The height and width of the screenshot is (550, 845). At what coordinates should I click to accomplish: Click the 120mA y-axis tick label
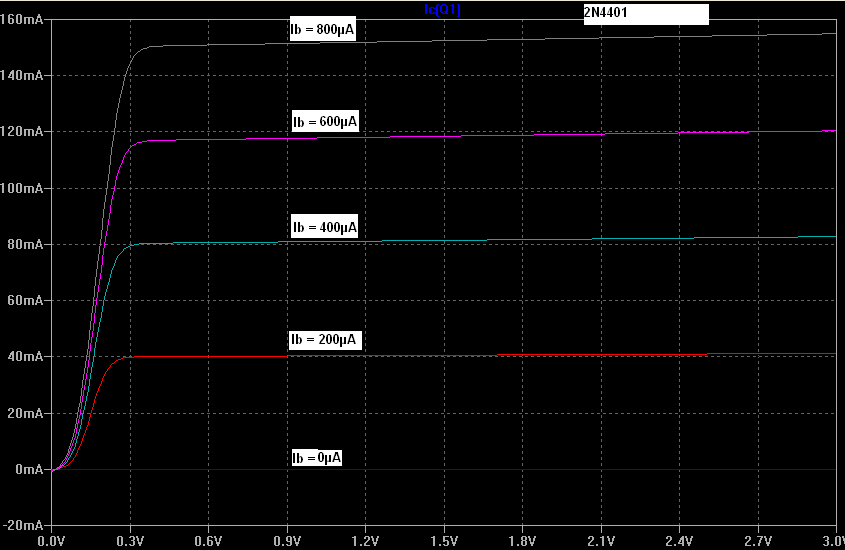pos(22,132)
